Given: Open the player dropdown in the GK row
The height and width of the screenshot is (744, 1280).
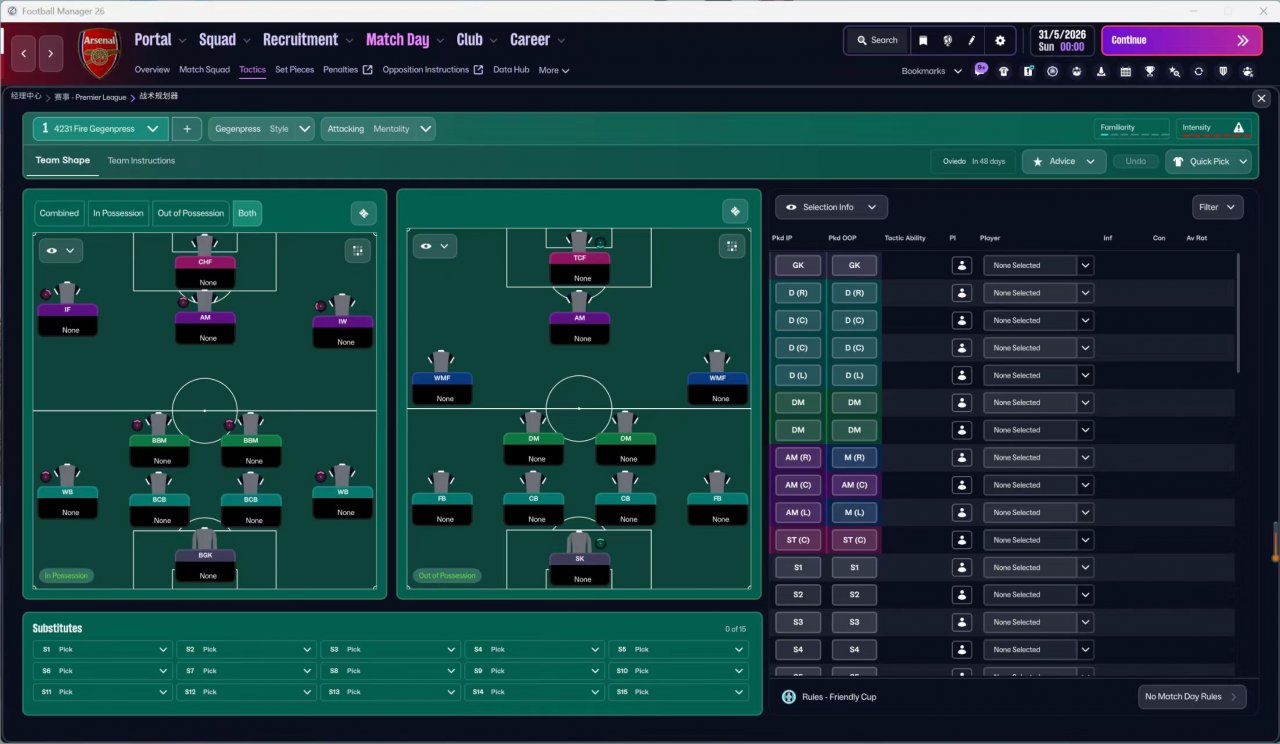Looking at the screenshot, I should pos(1038,266).
